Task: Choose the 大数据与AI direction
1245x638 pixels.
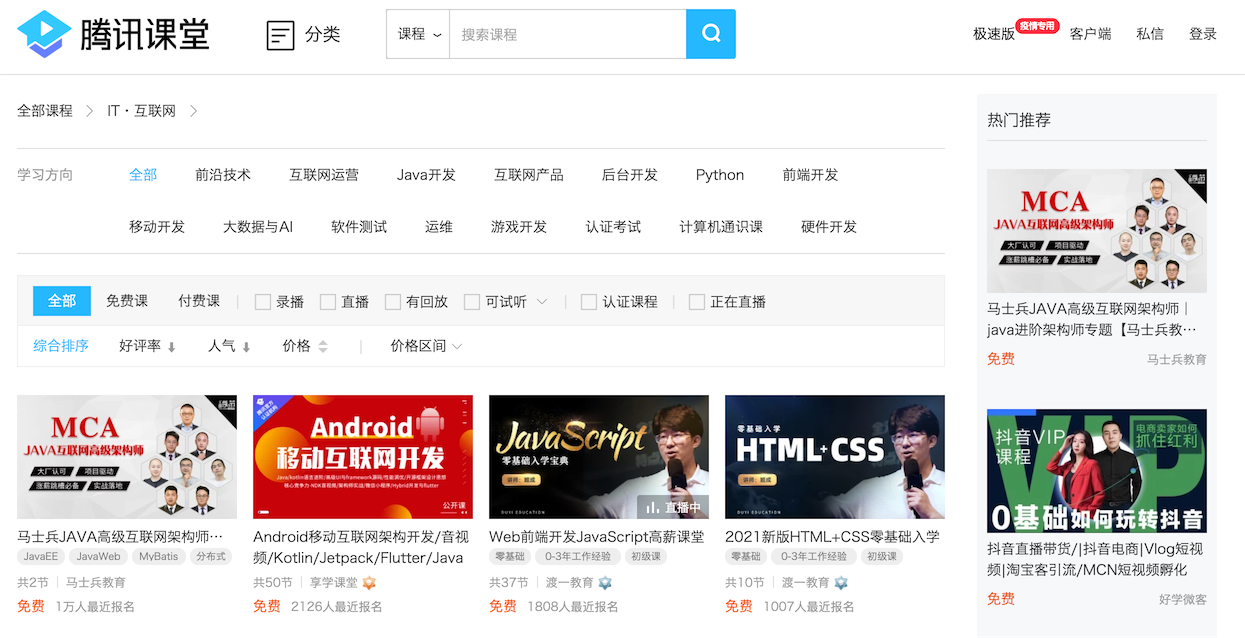Action: [x=258, y=227]
